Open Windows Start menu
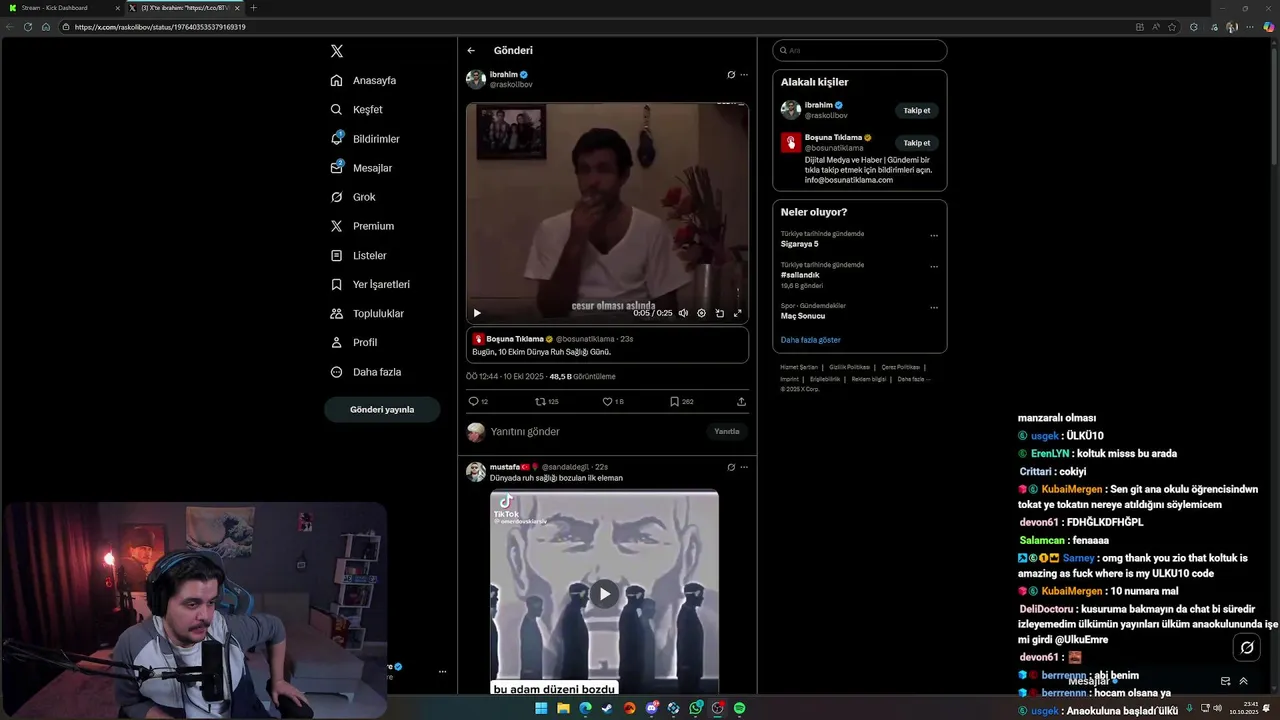The width and height of the screenshot is (1280, 720). pyautogui.click(x=541, y=708)
